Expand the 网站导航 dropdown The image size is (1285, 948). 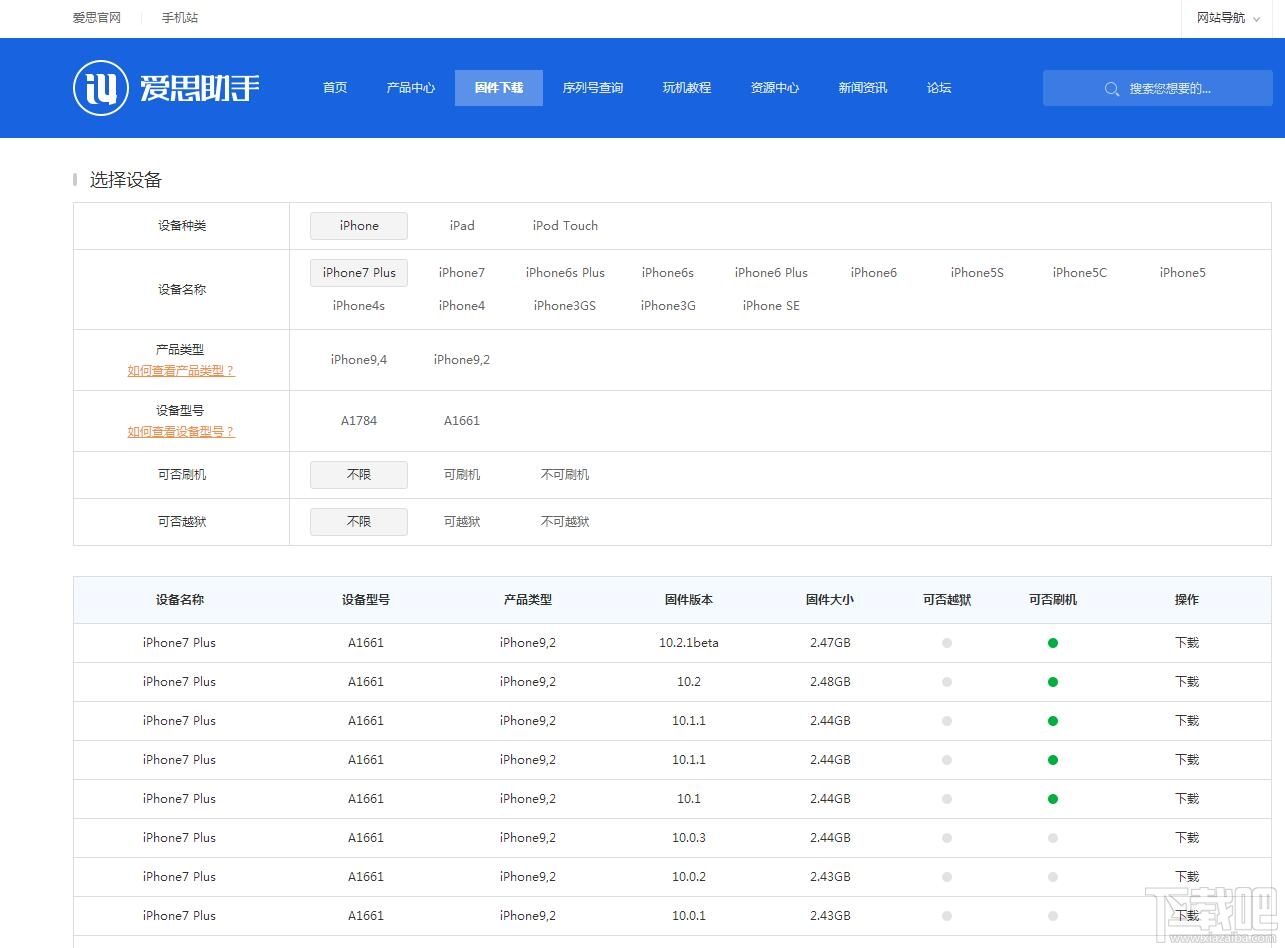1229,18
